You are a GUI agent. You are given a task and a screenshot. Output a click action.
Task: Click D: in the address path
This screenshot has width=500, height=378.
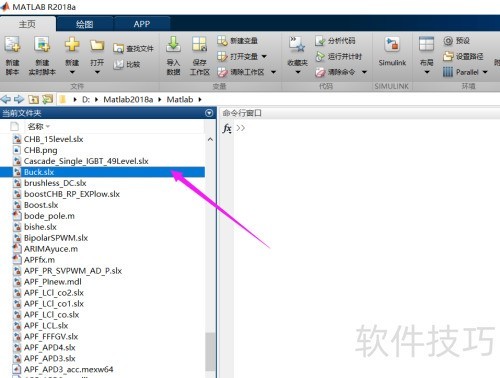point(86,100)
